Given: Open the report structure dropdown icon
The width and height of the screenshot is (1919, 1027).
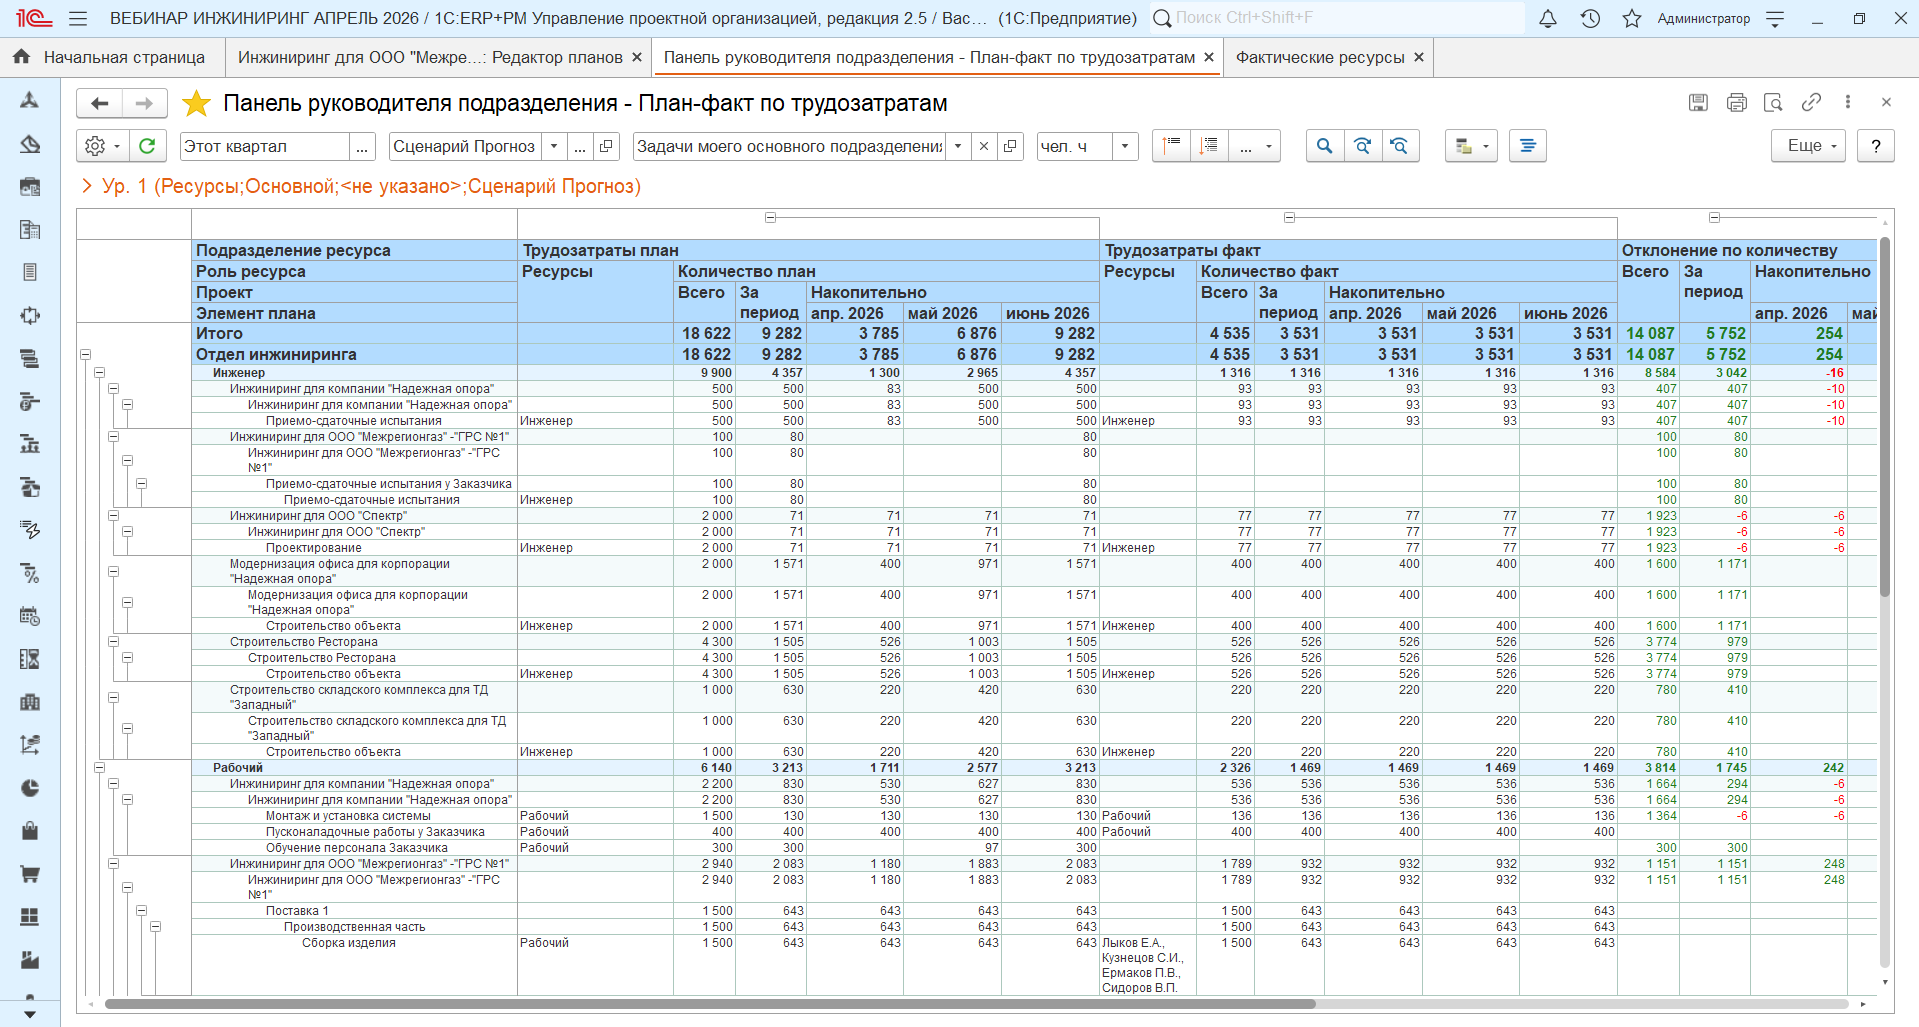Looking at the screenshot, I should (1471, 146).
